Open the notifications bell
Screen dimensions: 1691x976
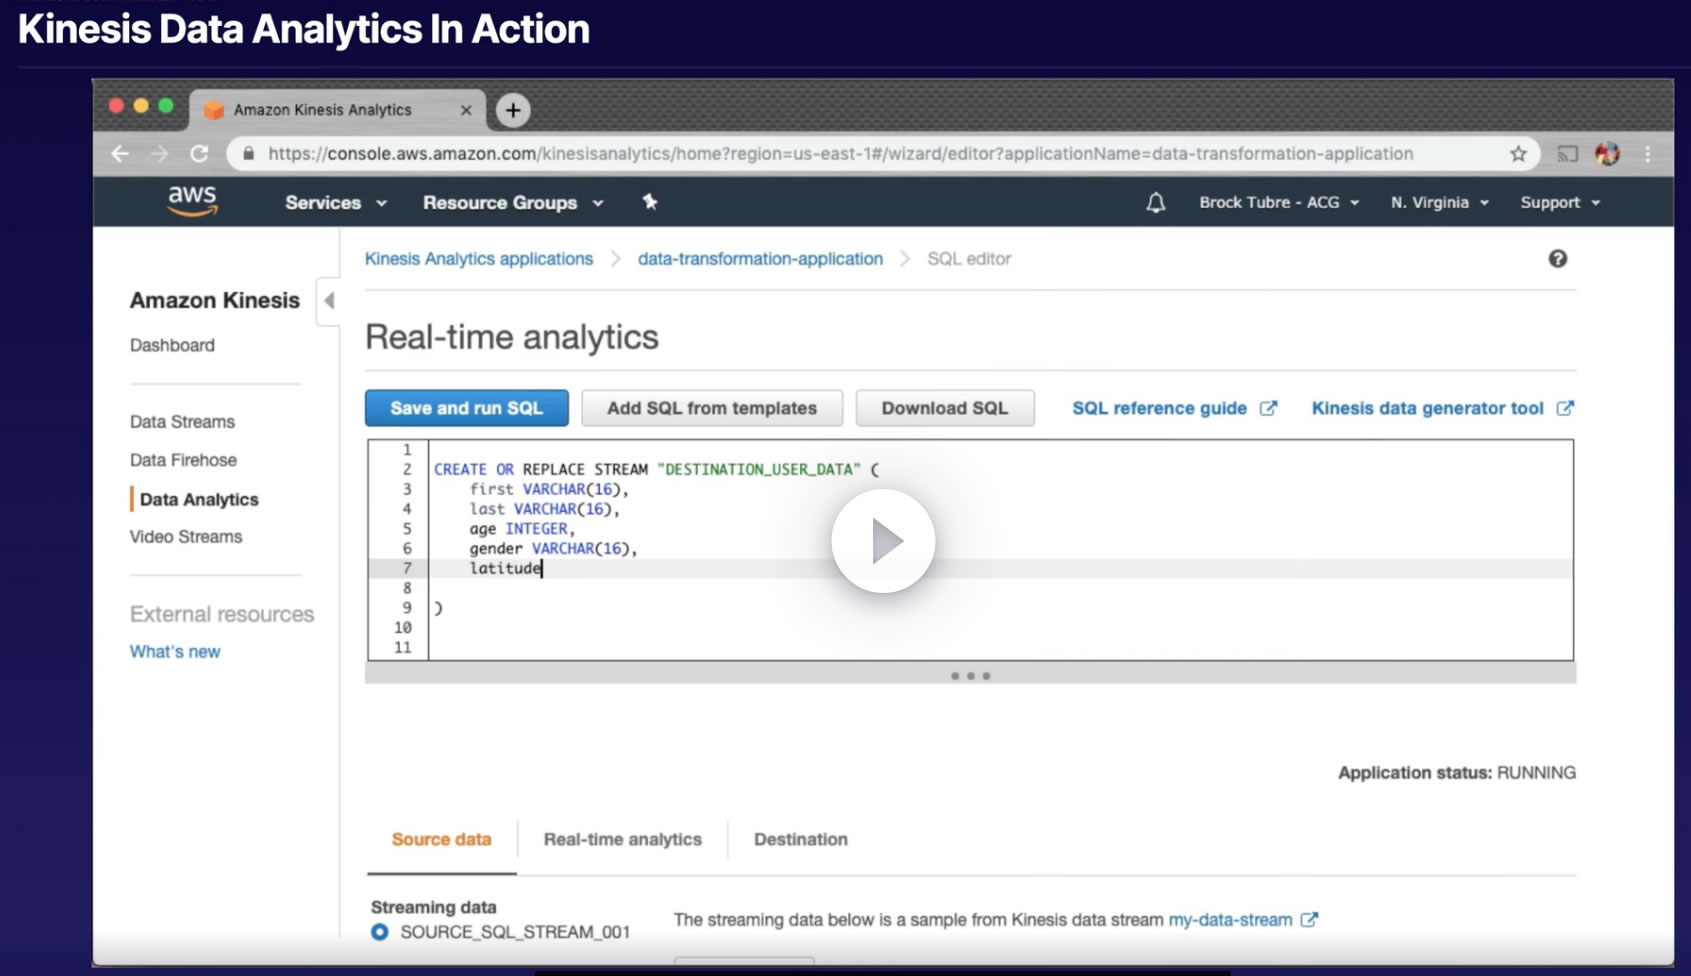(1155, 203)
